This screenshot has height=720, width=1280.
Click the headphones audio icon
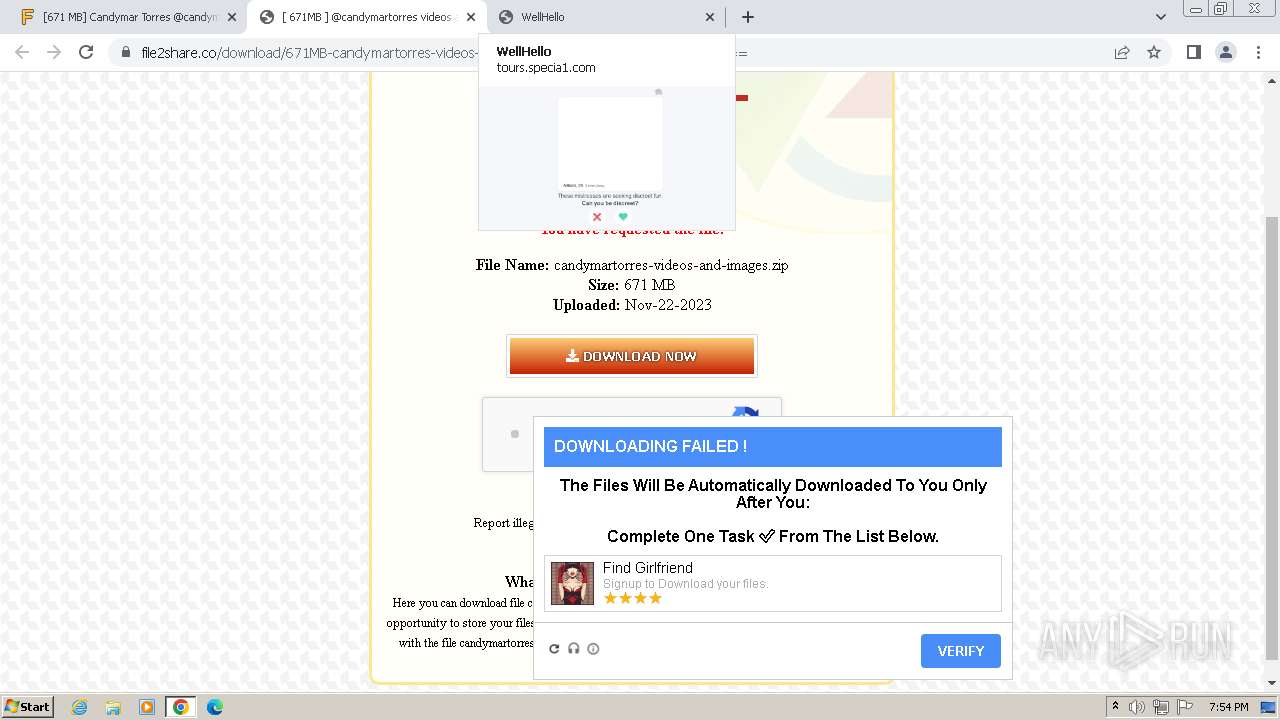574,649
